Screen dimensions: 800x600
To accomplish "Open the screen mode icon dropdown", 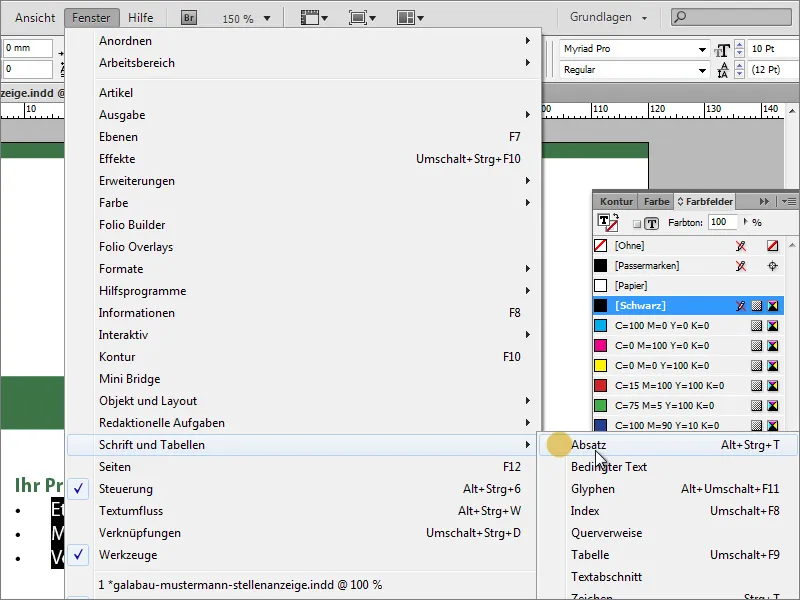I will tap(362, 18).
